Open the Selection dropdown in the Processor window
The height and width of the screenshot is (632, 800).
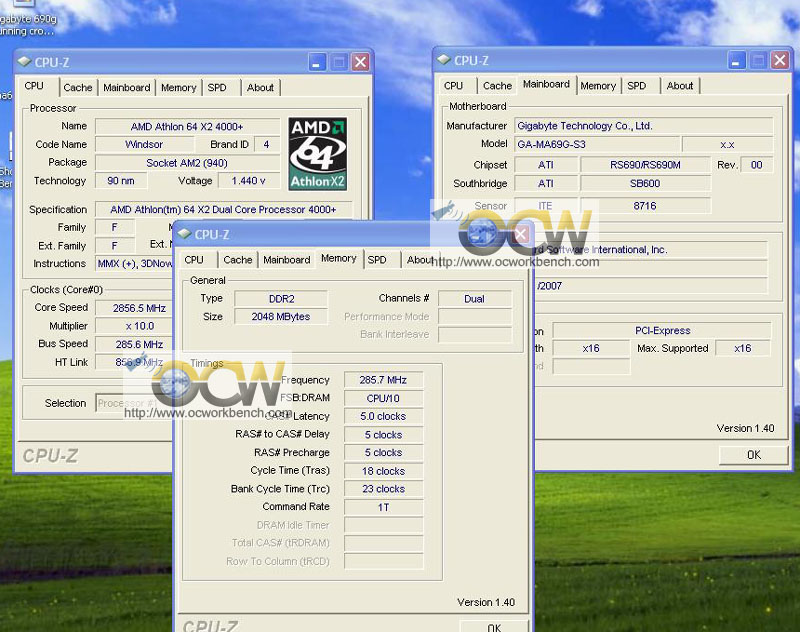pos(134,403)
